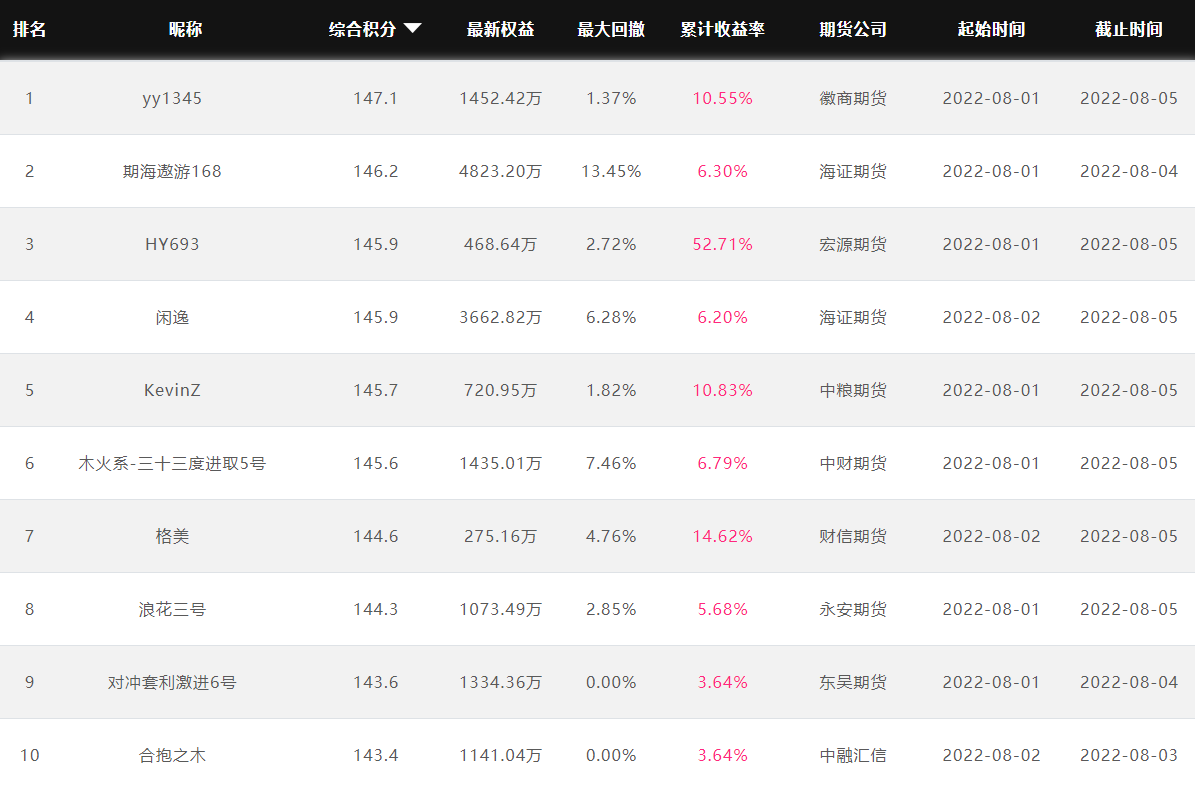Click drawdown 6.28% value
Image resolution: width=1195 pixels, height=787 pixels.
pyautogui.click(x=611, y=317)
